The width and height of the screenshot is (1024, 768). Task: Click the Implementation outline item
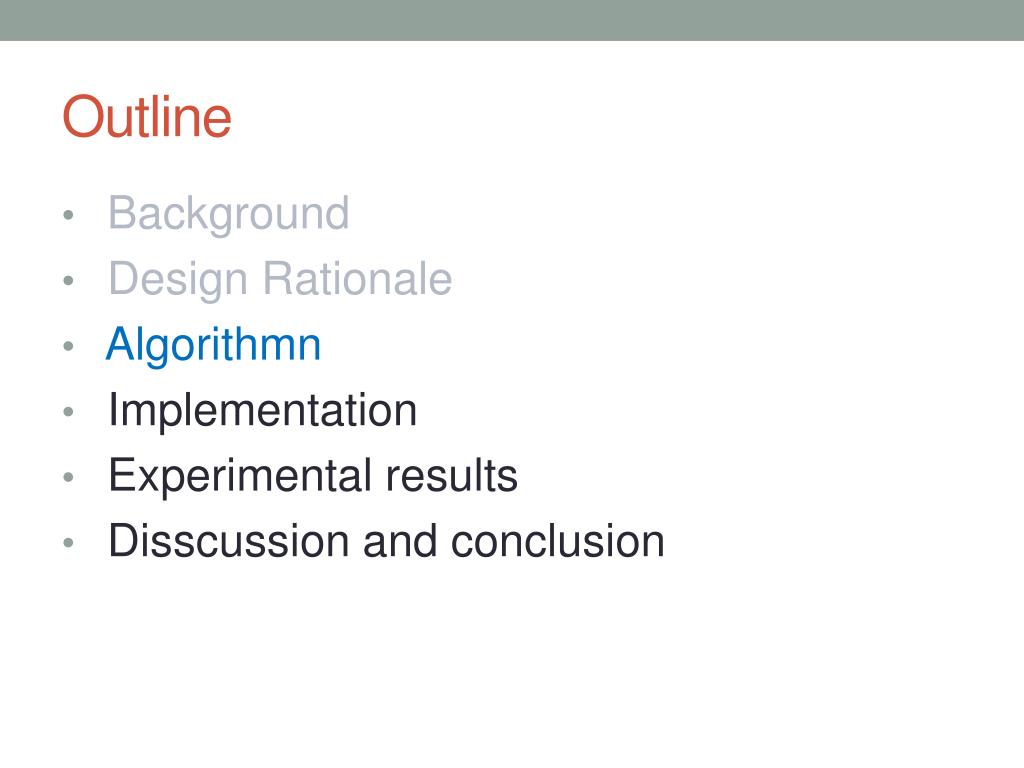[x=262, y=410]
